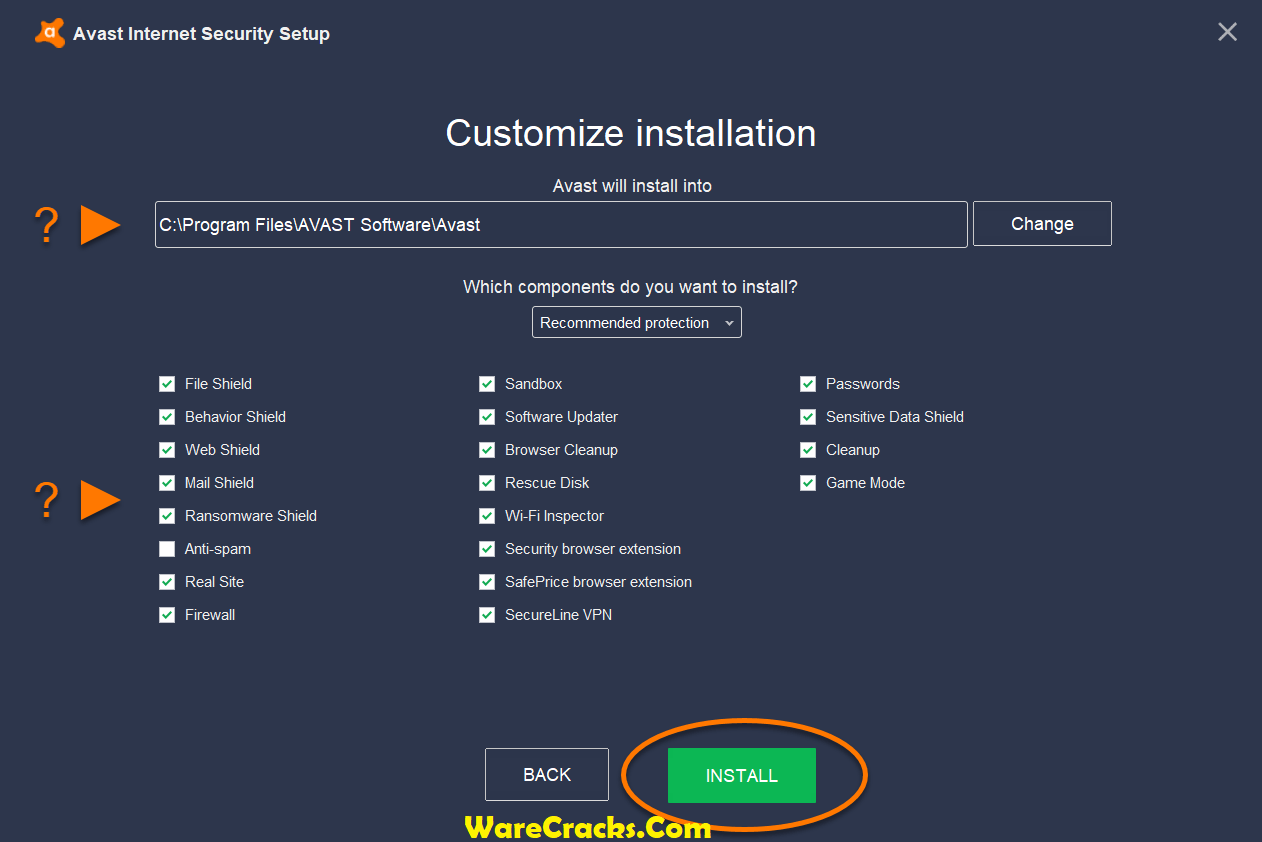Uncheck Passwords component
This screenshot has width=1262, height=842.
pyautogui.click(x=808, y=384)
